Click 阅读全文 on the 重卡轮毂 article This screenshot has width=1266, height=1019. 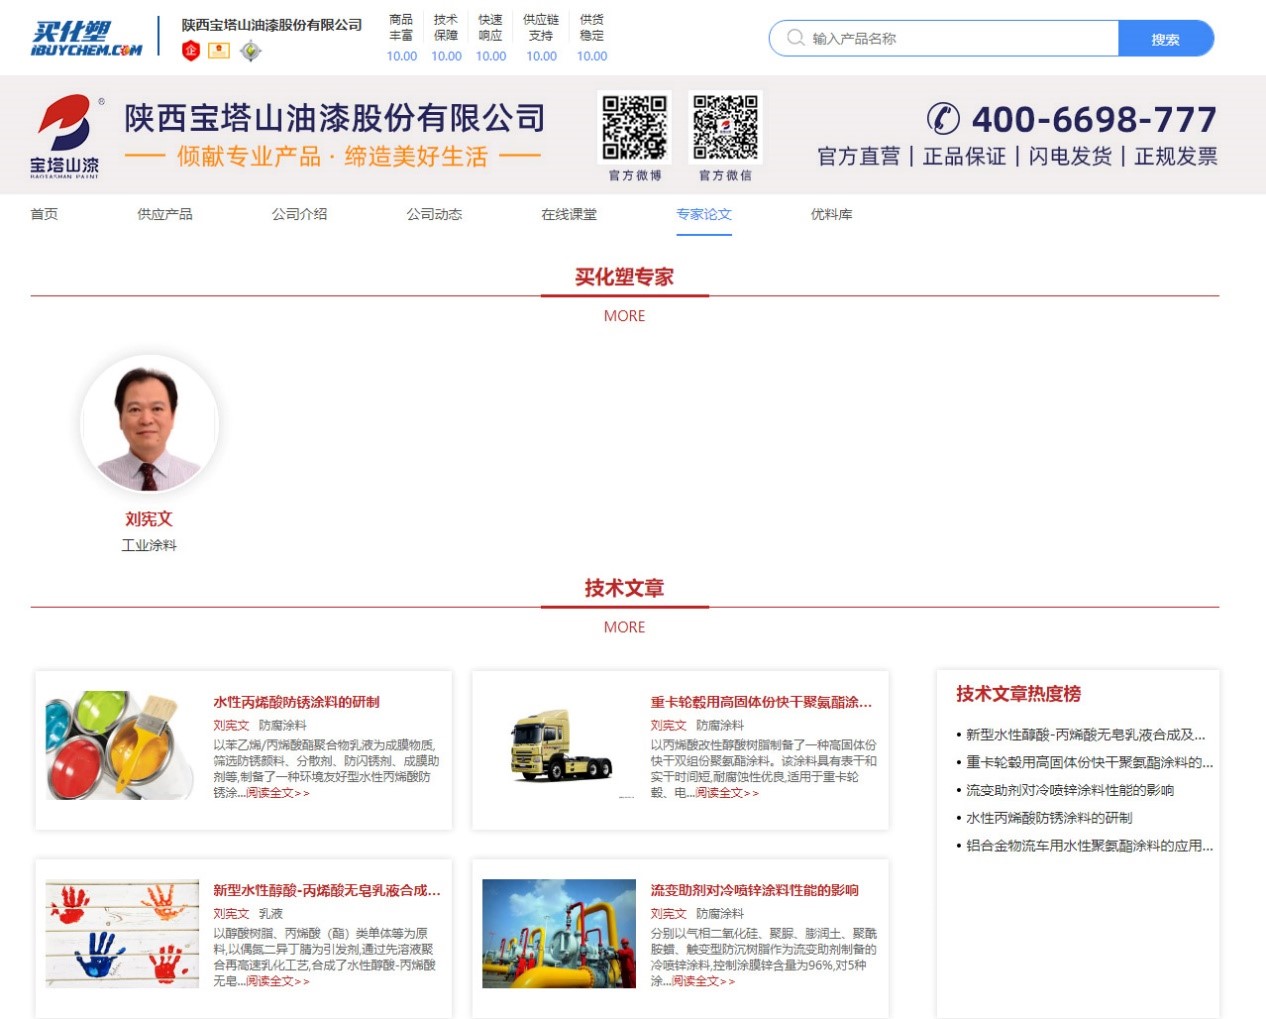click(x=727, y=793)
